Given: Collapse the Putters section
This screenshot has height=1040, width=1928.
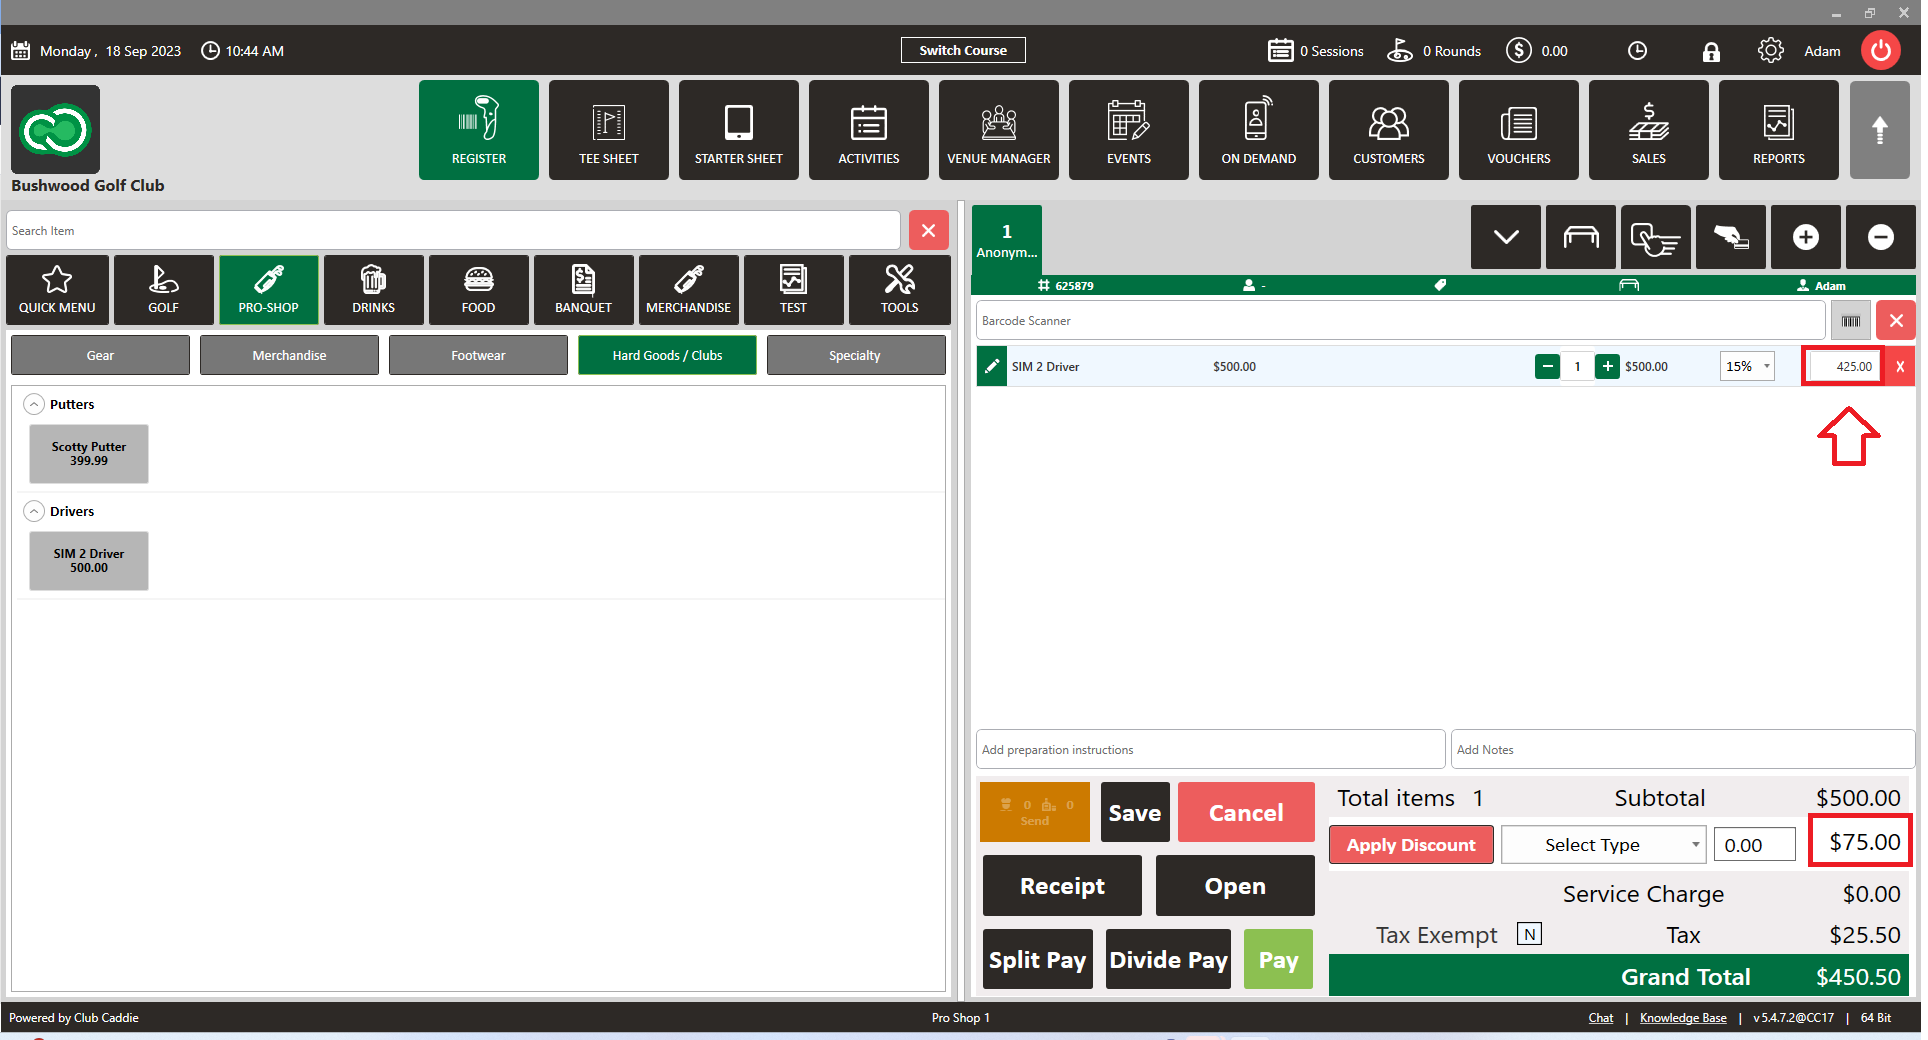Looking at the screenshot, I should [x=34, y=404].
